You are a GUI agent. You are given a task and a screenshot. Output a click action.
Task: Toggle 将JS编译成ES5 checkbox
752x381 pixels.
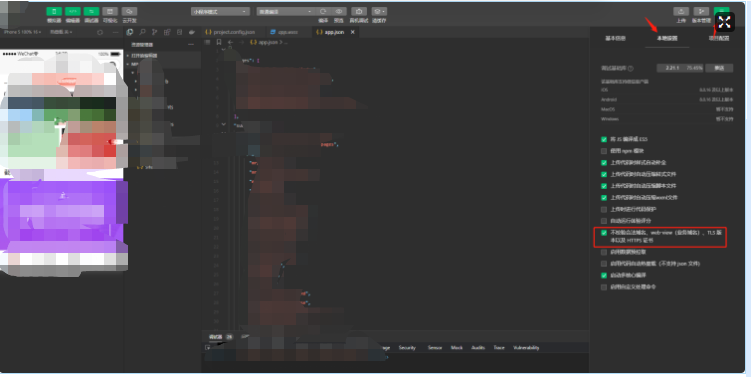604,139
